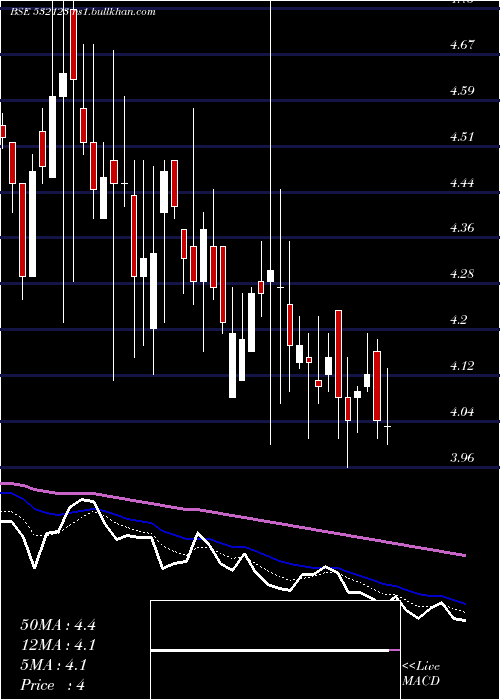Click the 4.59 price axis label

[x=462, y=91]
